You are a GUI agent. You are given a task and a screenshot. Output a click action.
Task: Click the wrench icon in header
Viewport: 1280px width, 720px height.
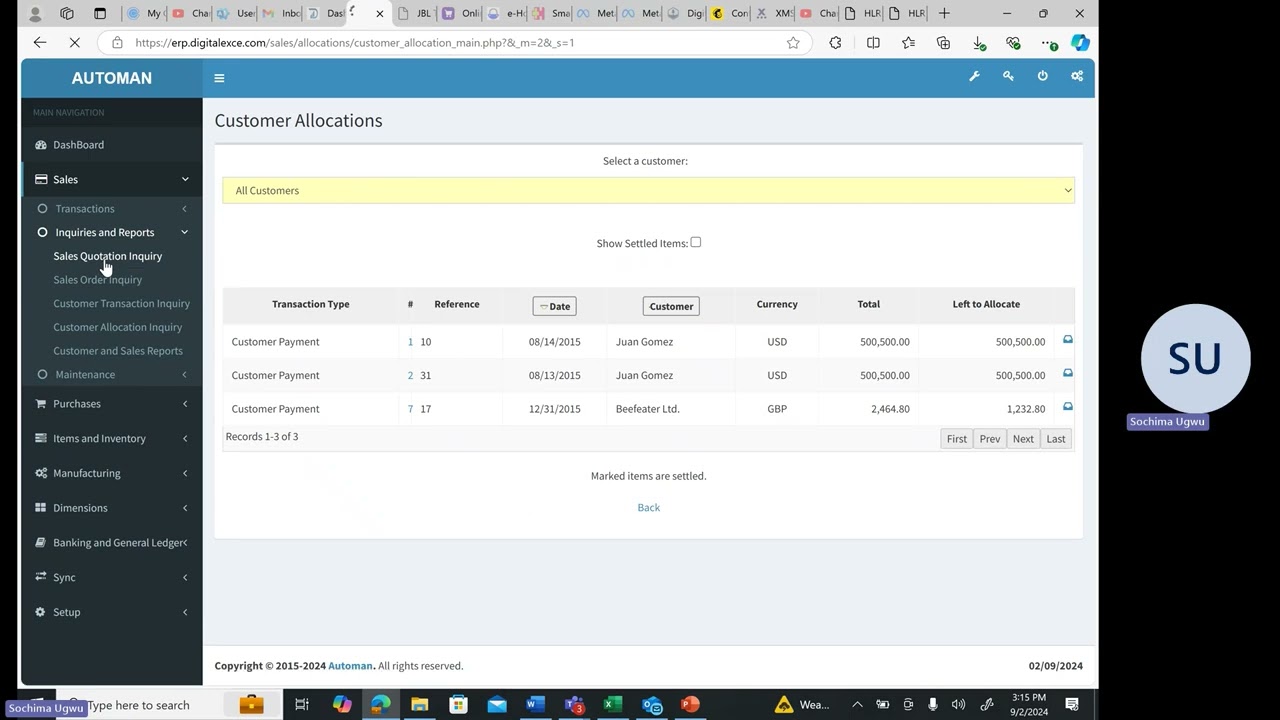click(x=974, y=76)
